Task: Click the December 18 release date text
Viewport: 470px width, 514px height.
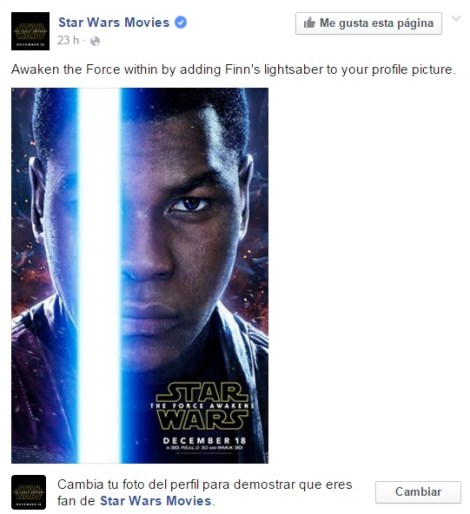Action: pos(204,441)
